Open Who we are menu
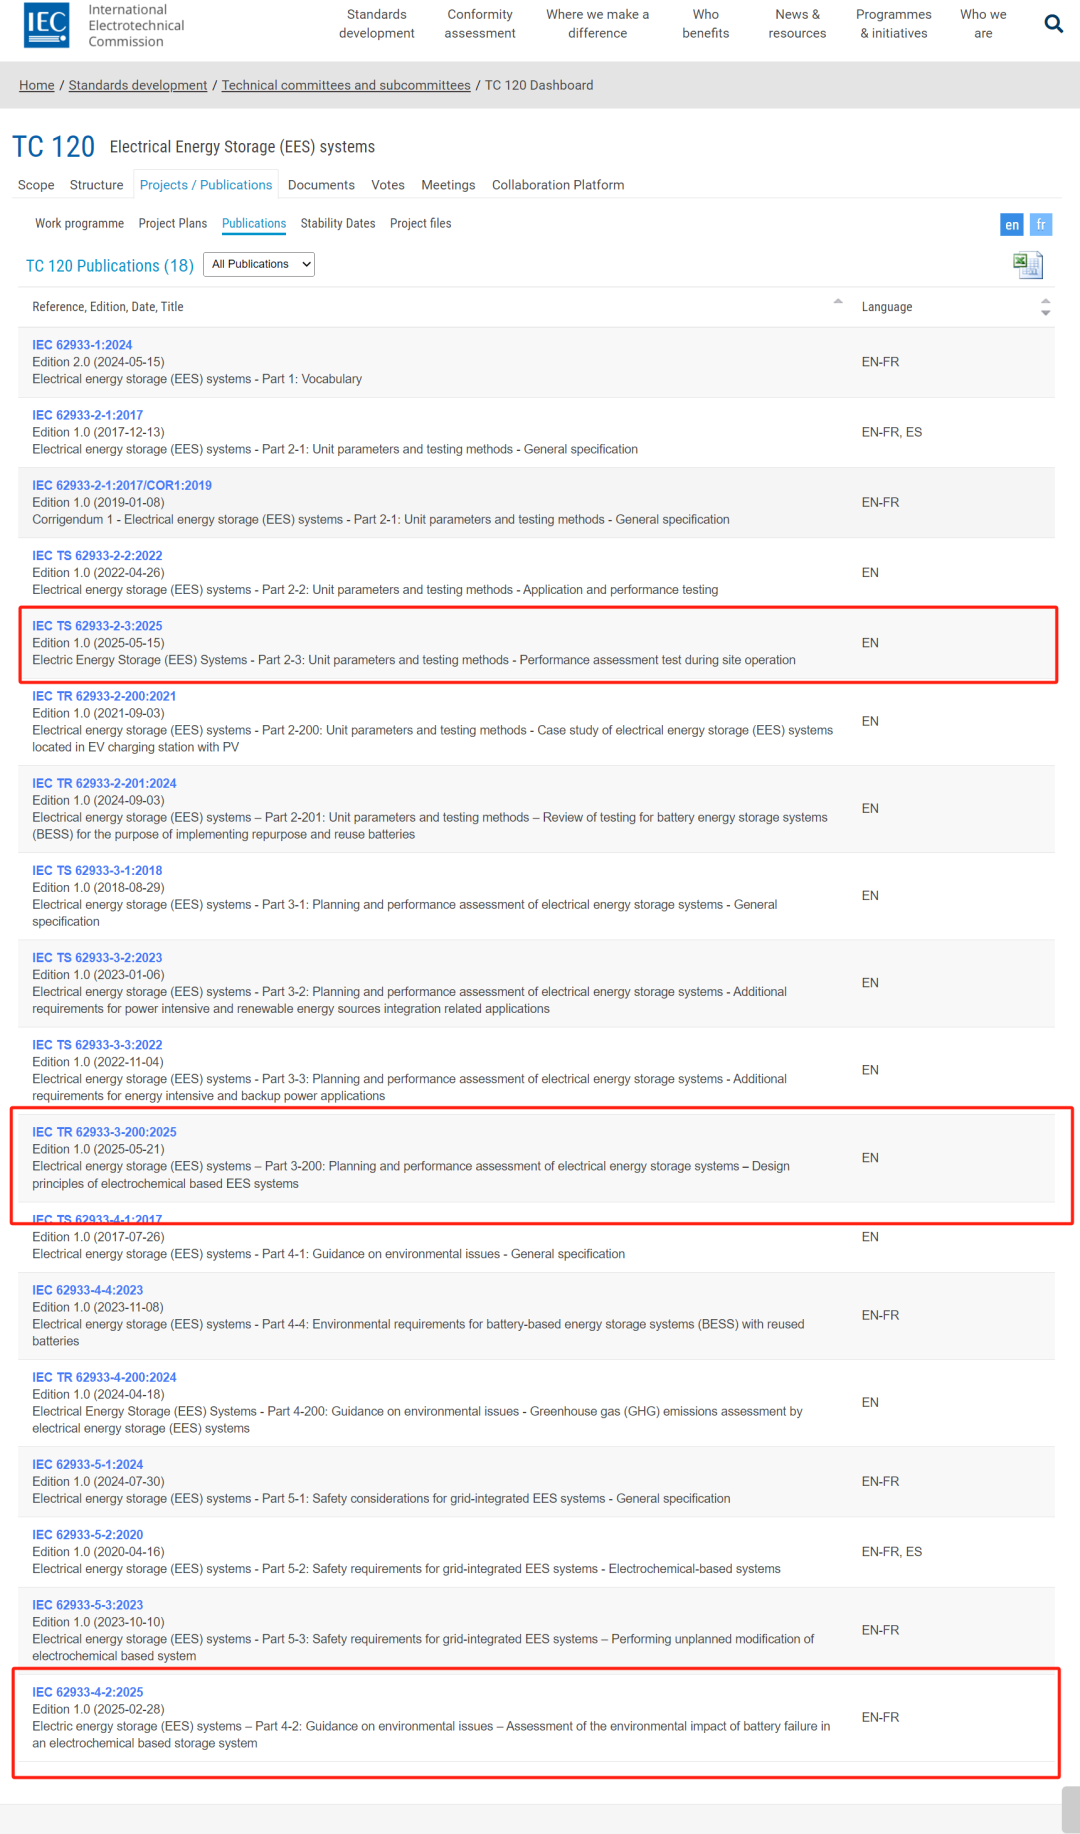Screen dimensions: 1080x1834 [984, 24]
